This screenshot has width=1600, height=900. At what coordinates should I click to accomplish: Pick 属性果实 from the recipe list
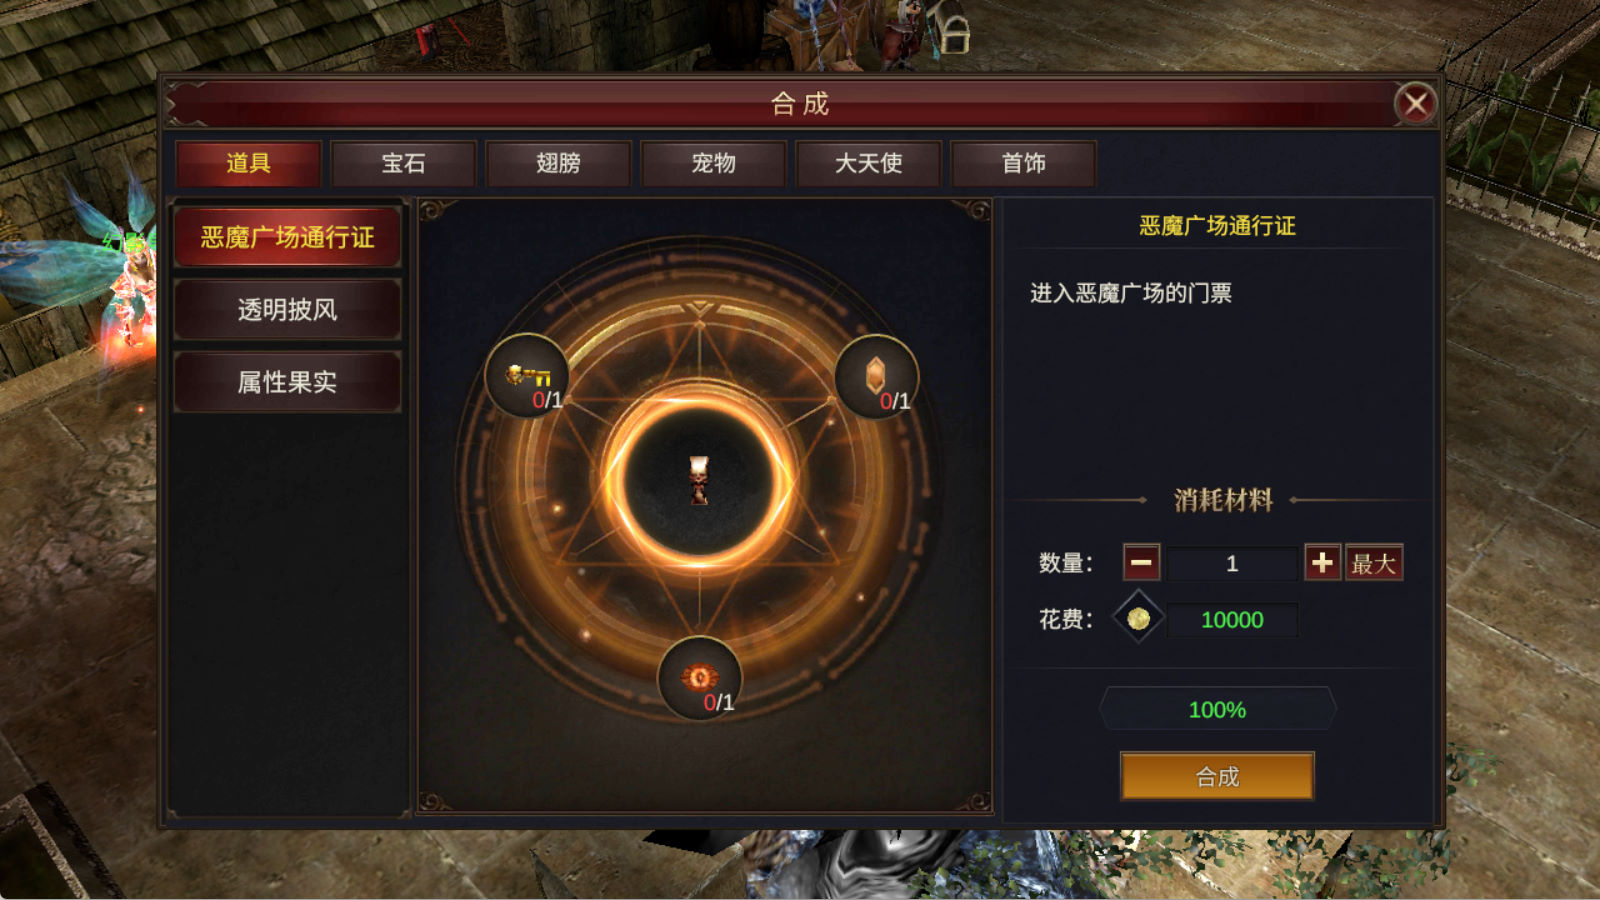click(288, 382)
